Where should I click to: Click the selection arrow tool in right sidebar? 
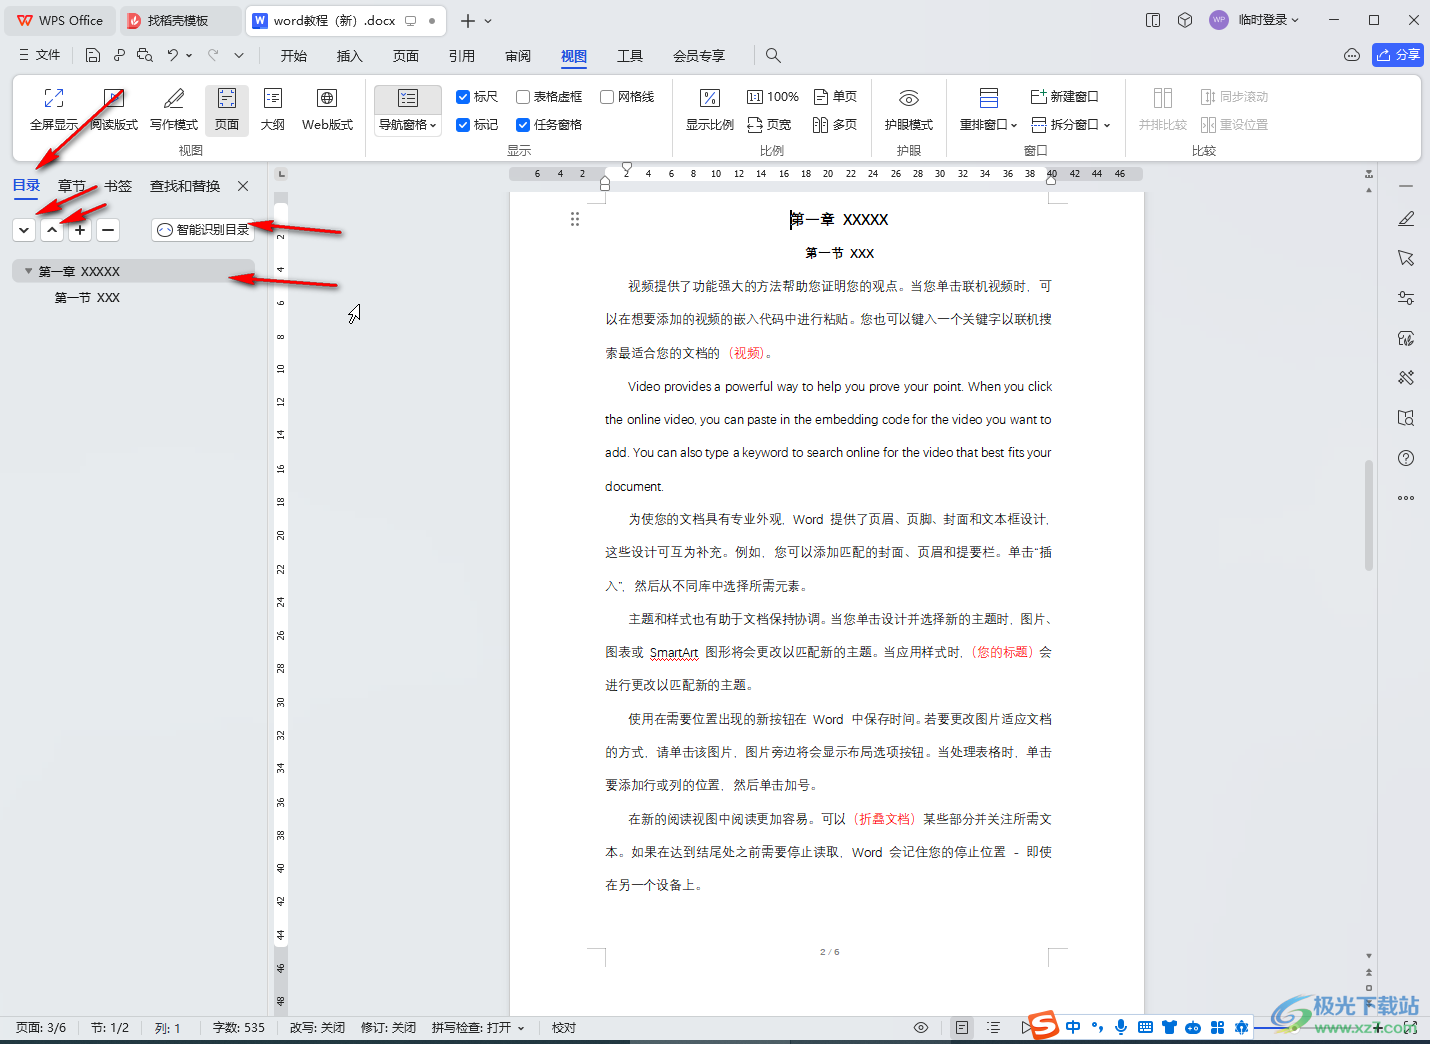(1406, 258)
